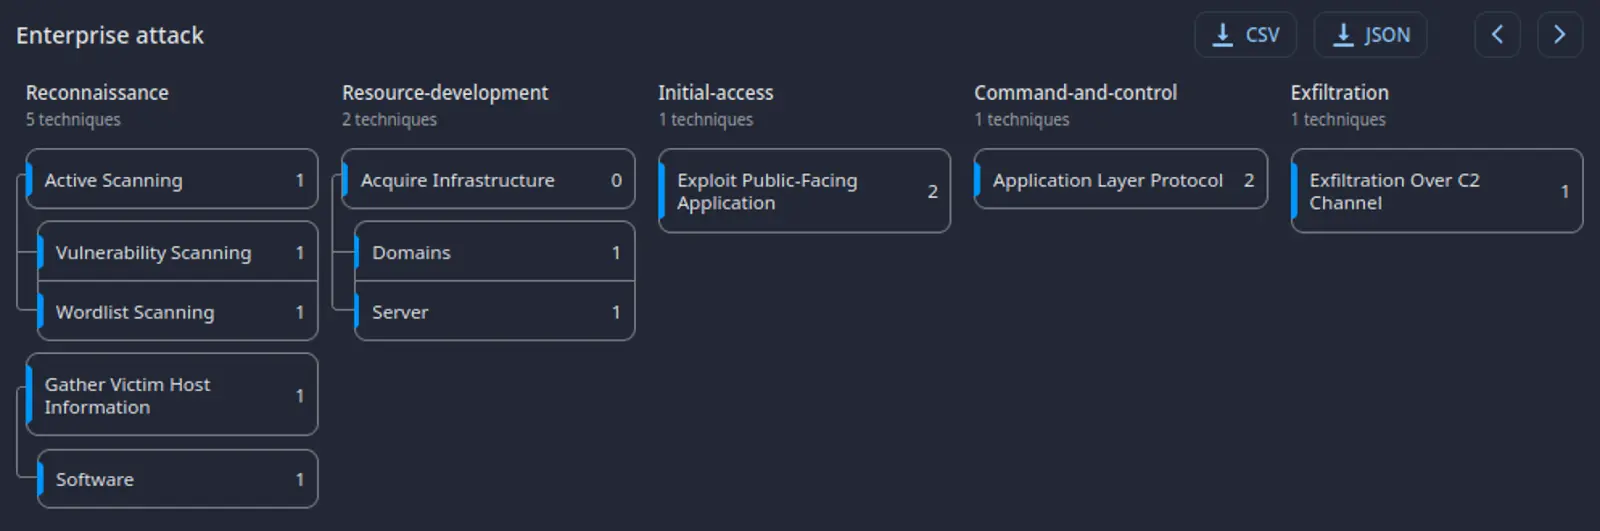Open Gather Victim Host Information card
The height and width of the screenshot is (531, 1600).
(172, 395)
